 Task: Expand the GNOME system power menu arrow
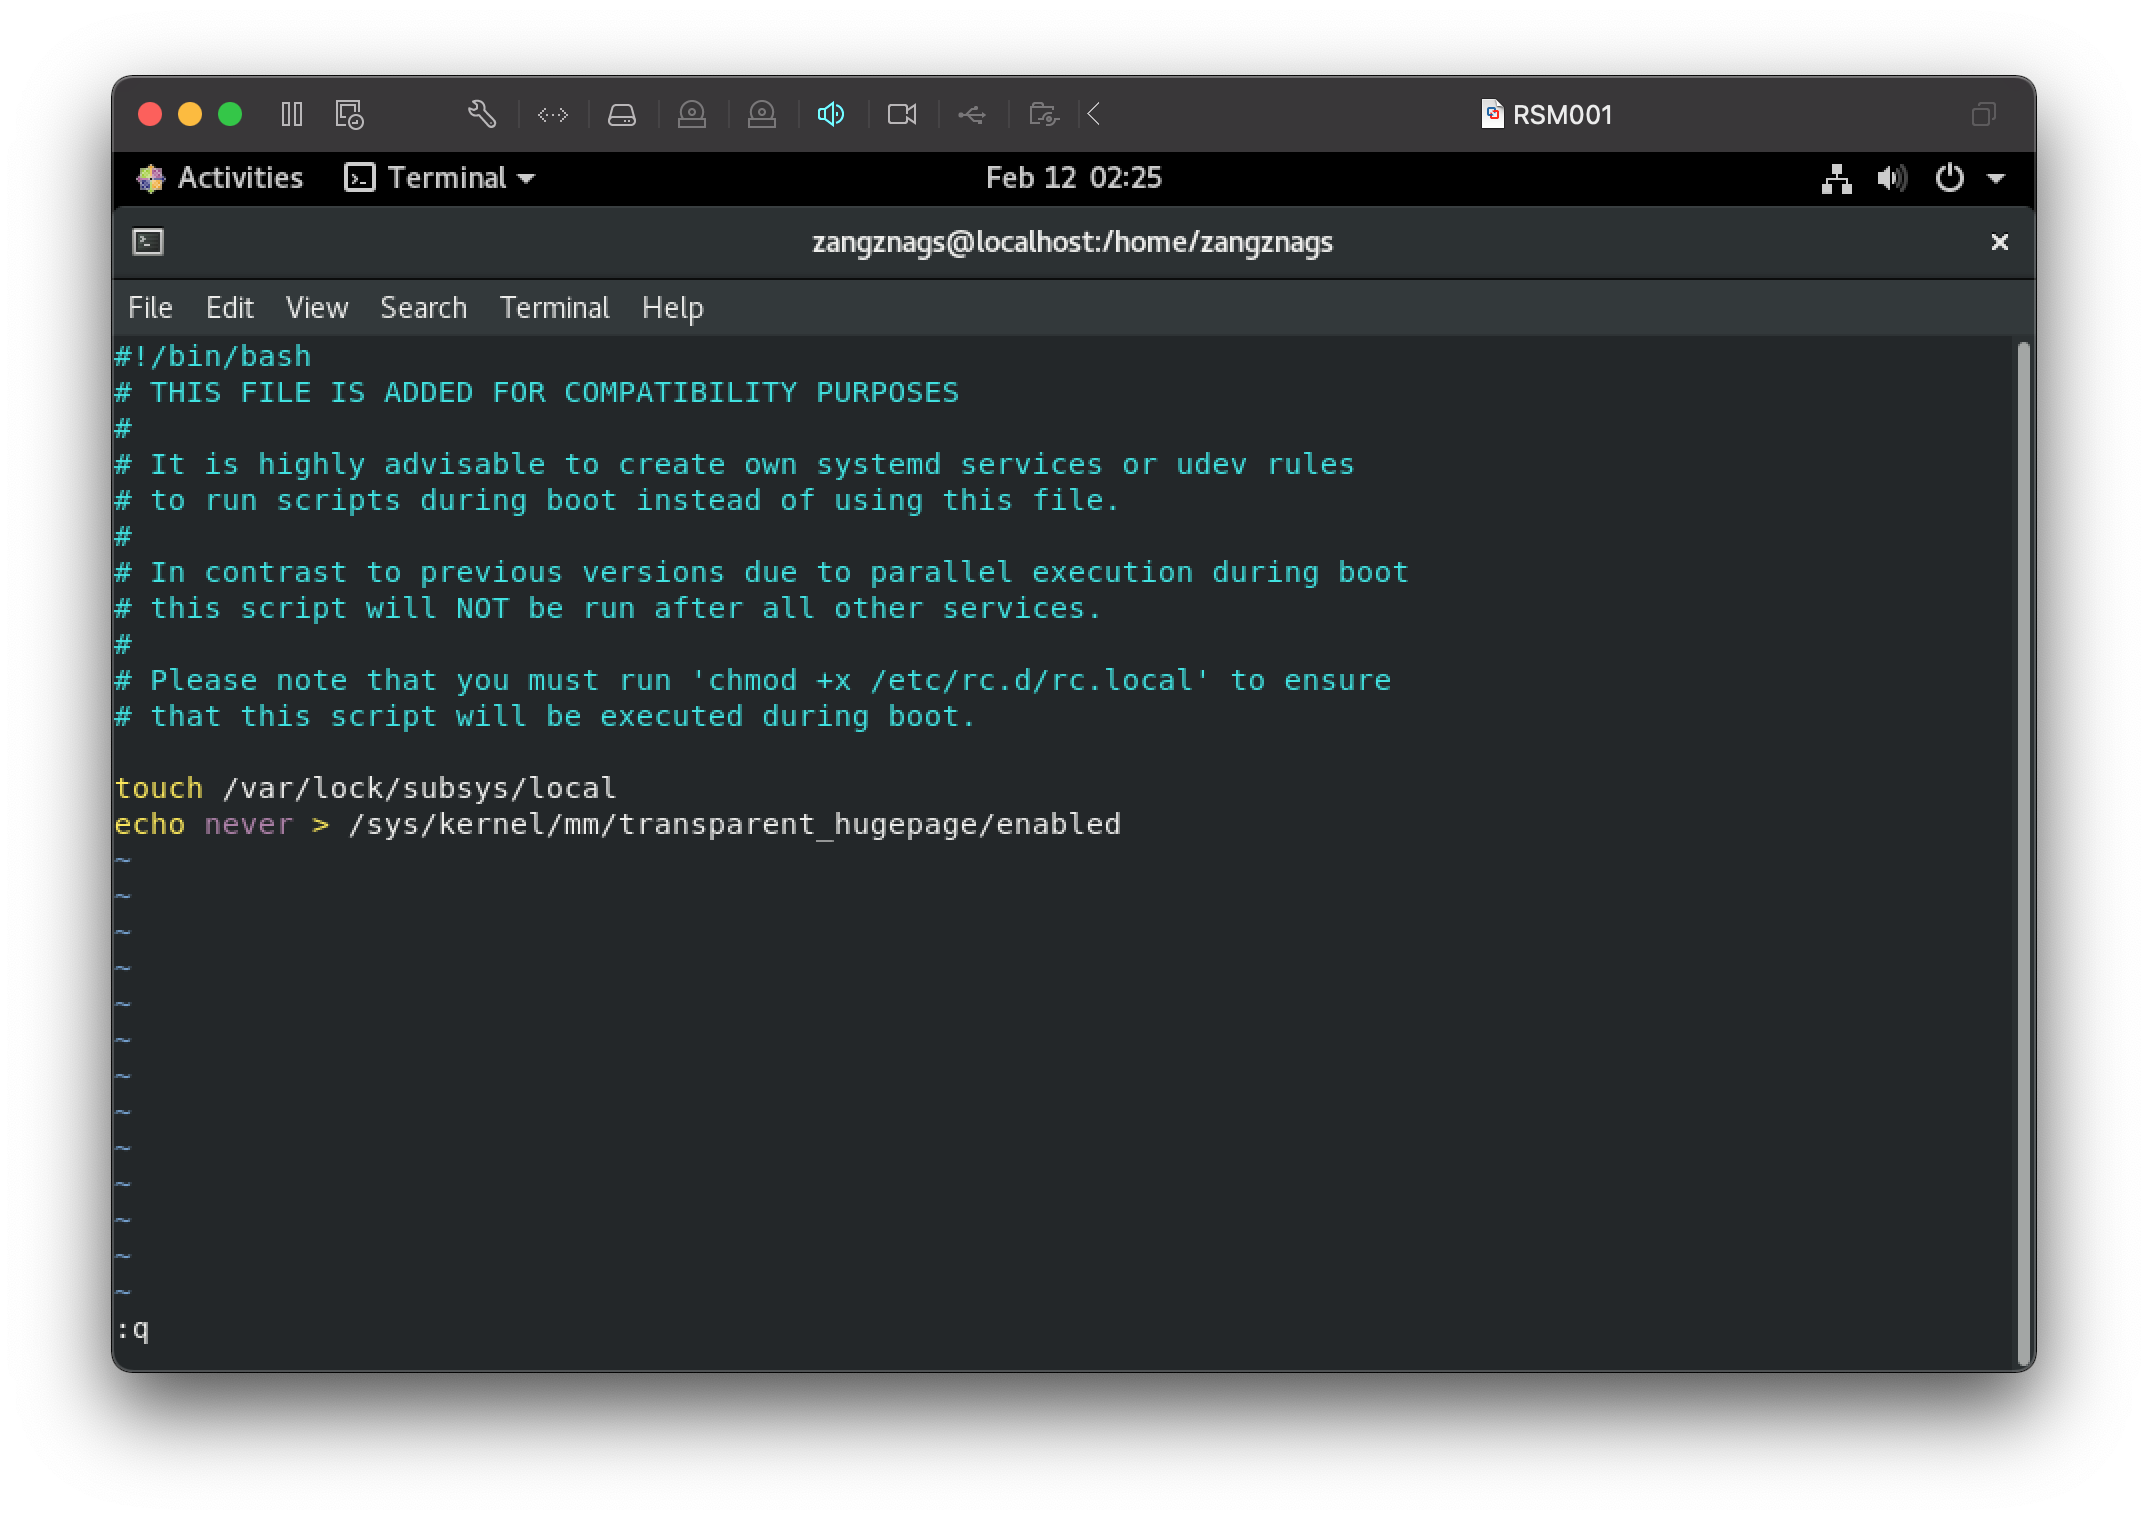click(x=1996, y=179)
